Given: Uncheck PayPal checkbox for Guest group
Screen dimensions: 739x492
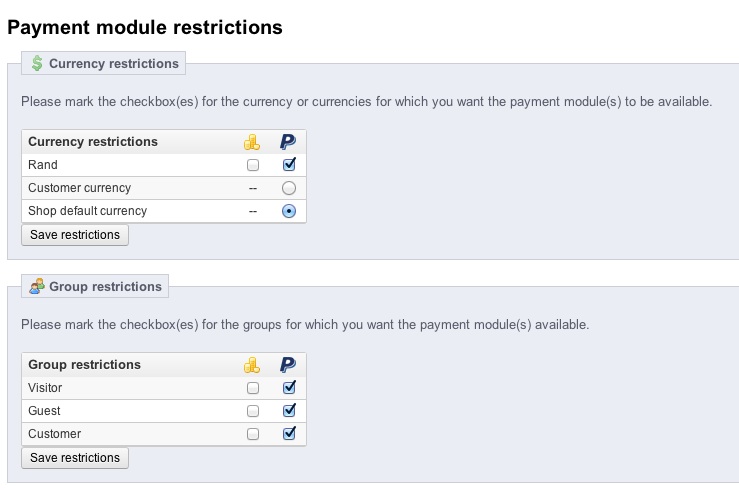Looking at the screenshot, I should coord(289,411).
